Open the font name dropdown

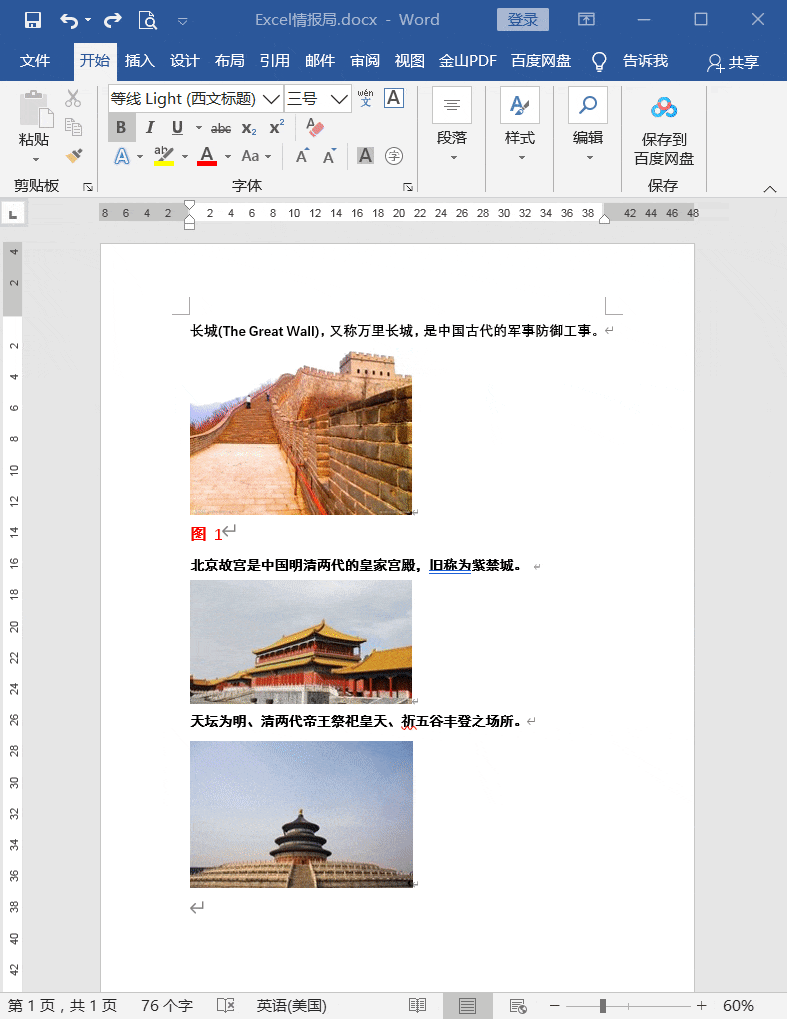(x=271, y=98)
